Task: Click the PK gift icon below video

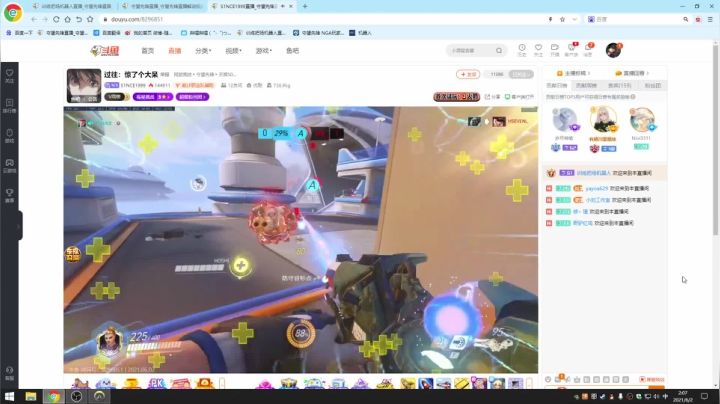Action: coord(156,383)
